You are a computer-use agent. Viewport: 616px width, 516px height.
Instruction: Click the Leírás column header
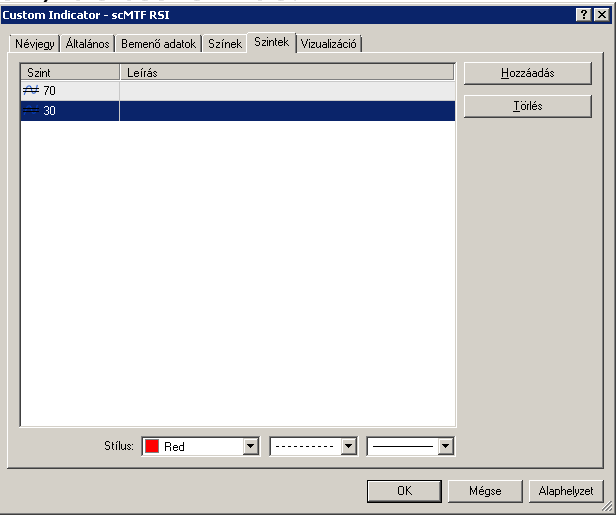(x=287, y=73)
